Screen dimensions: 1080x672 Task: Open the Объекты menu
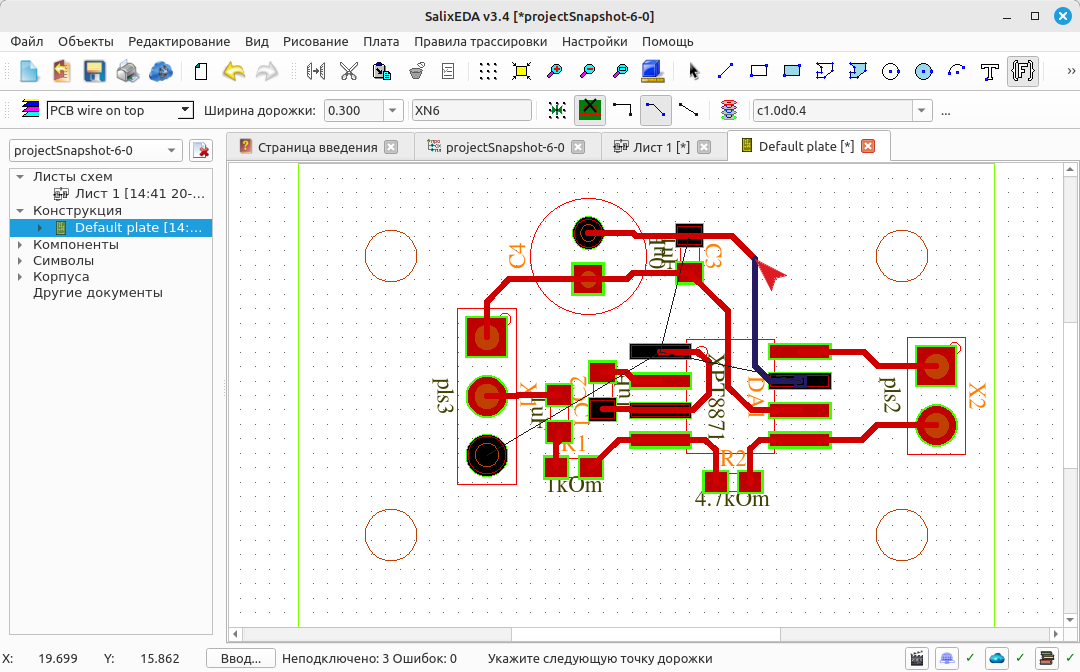point(85,41)
